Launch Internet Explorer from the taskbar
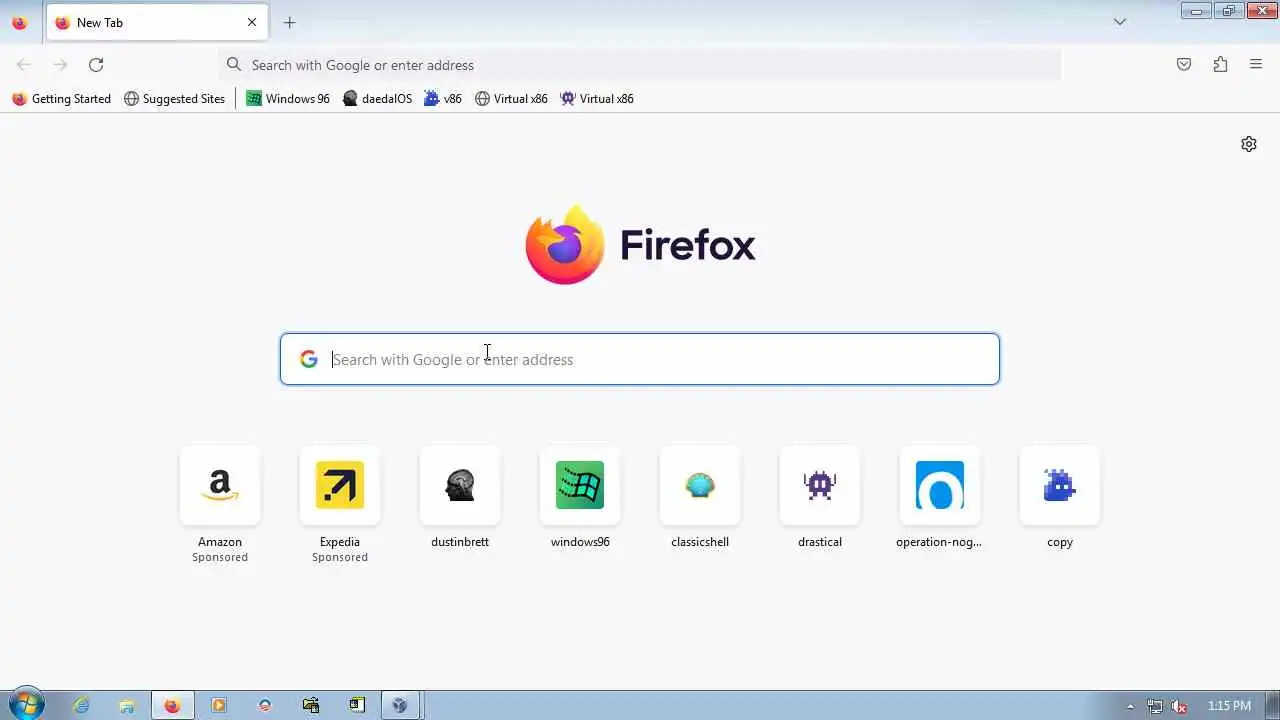Viewport: 1280px width, 720px height. (x=81, y=705)
